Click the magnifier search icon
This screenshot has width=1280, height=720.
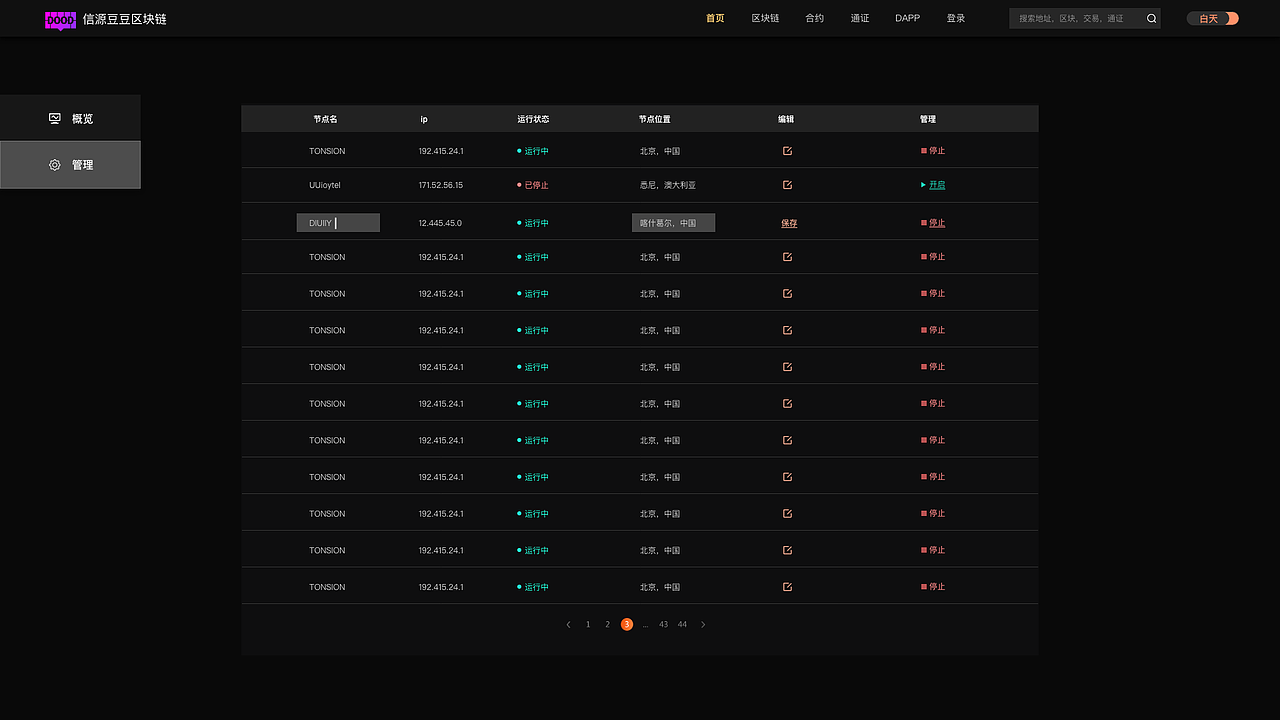pyautogui.click(x=1151, y=18)
